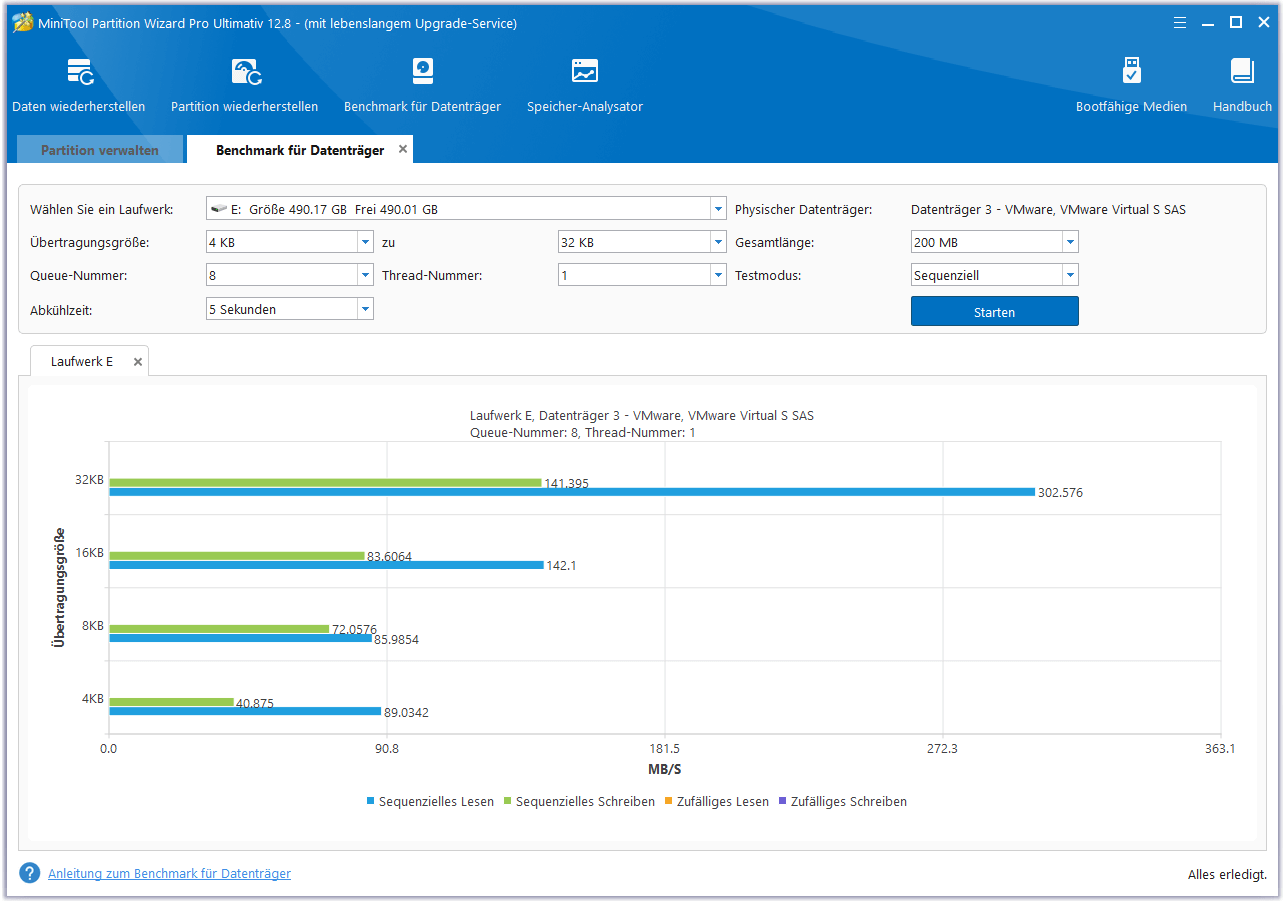Click the 16KB green write bar
This screenshot has width=1283, height=903.
[237, 555]
